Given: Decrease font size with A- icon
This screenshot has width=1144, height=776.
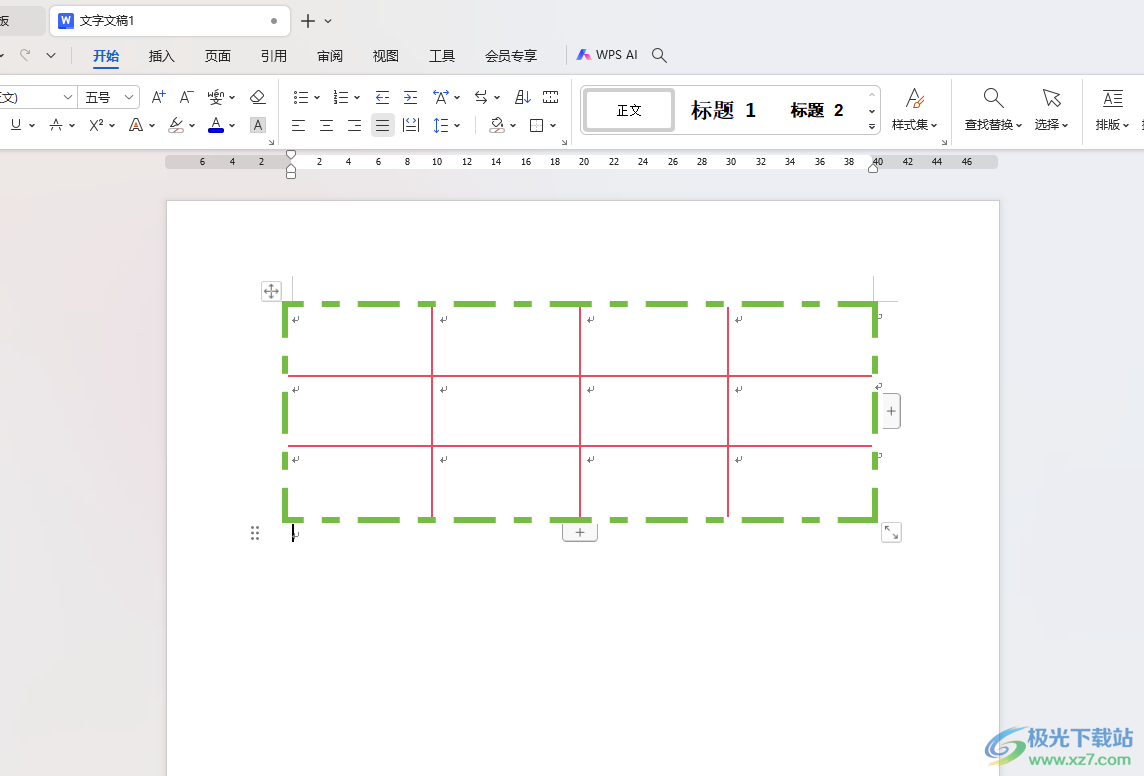Looking at the screenshot, I should 187,97.
